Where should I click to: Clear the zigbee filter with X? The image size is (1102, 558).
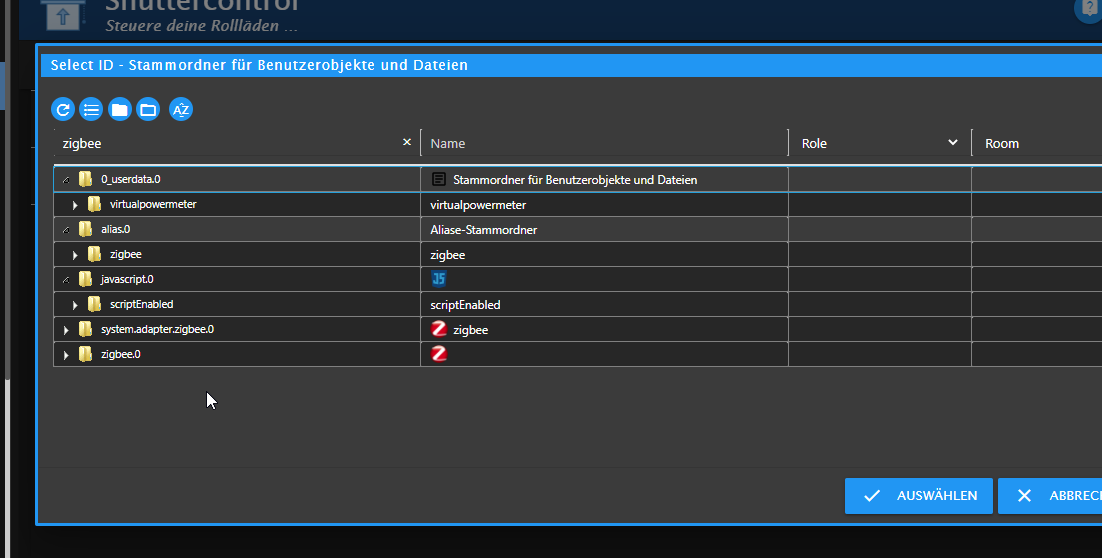point(406,142)
